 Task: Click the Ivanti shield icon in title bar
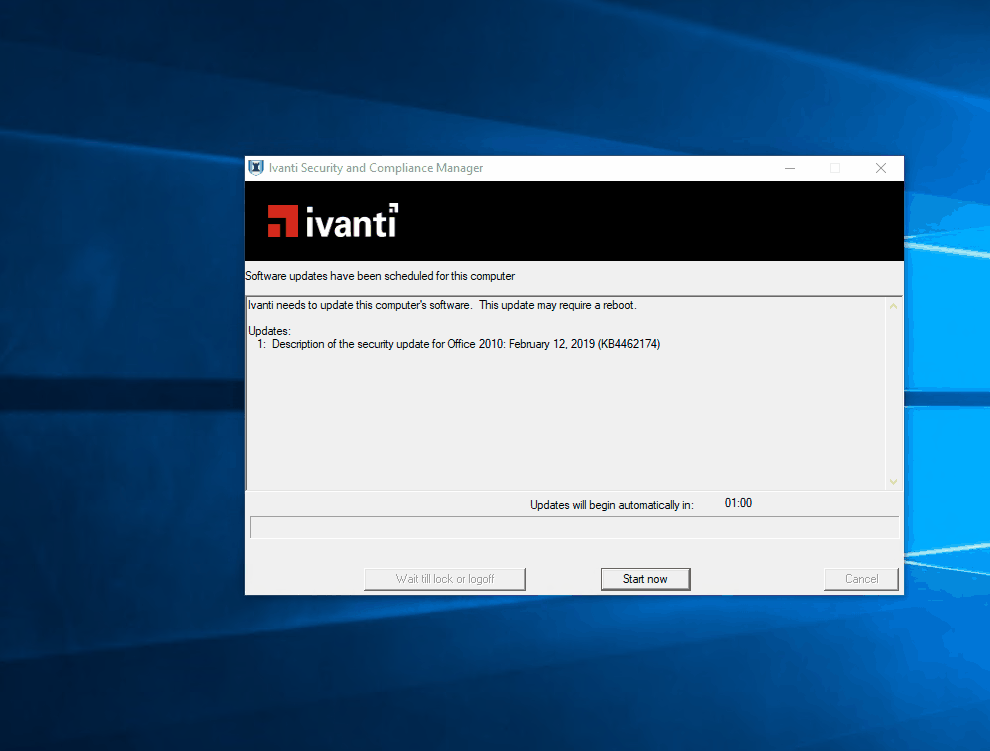(257, 167)
